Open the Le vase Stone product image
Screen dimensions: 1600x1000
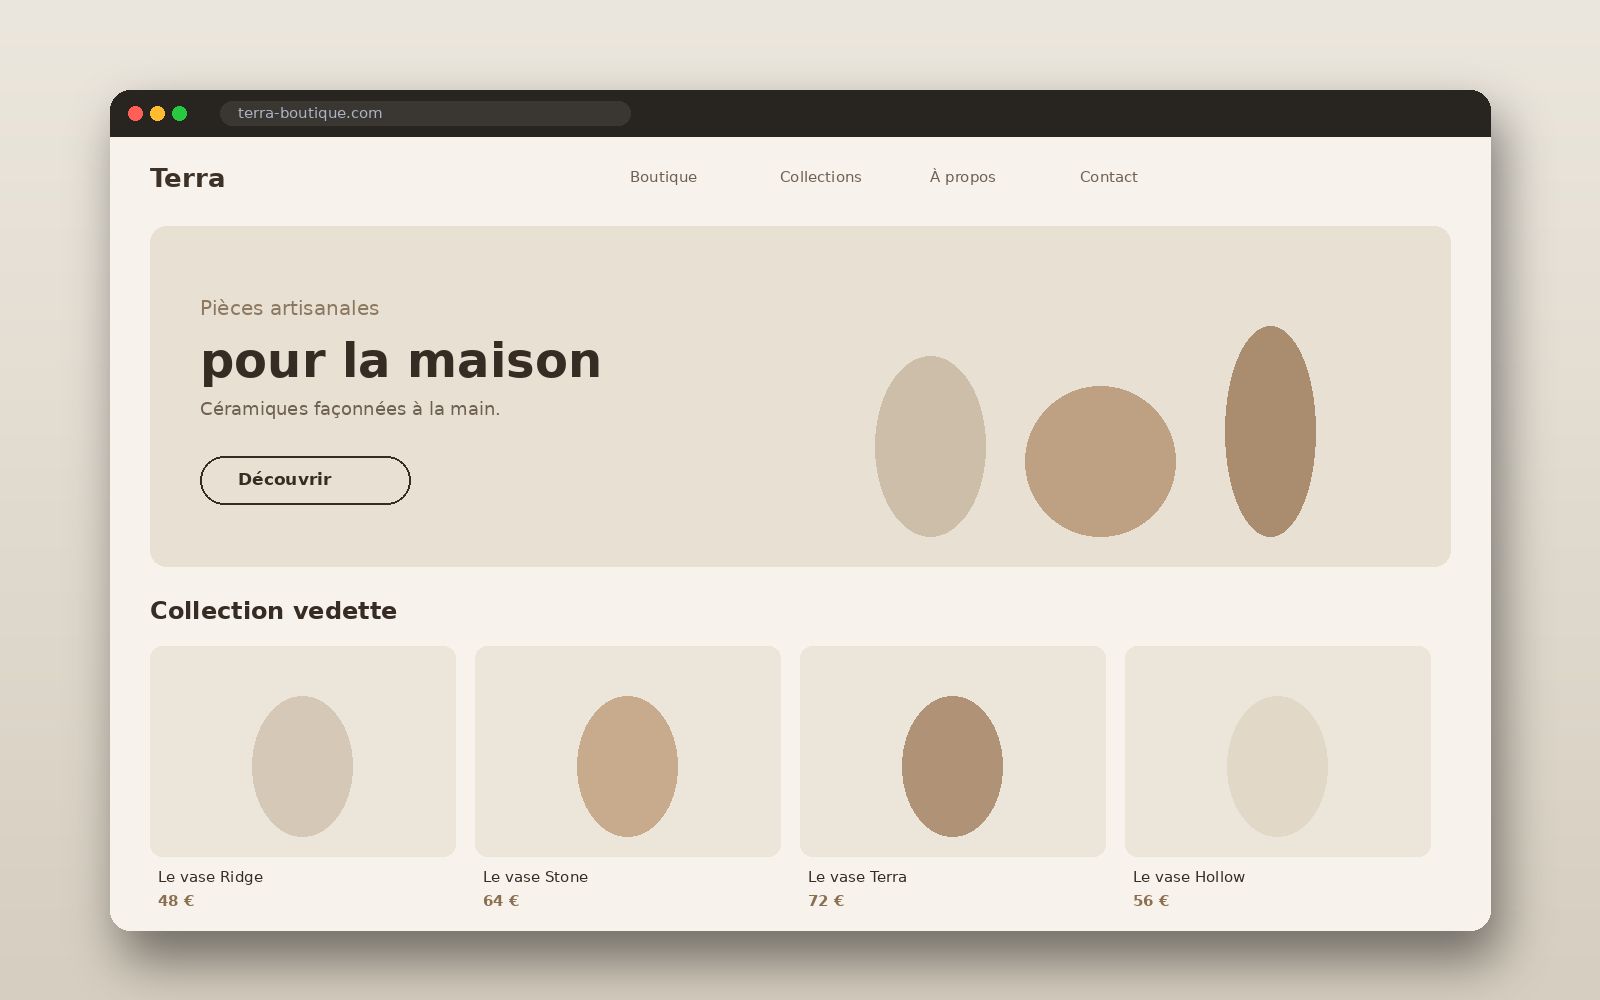click(x=628, y=751)
